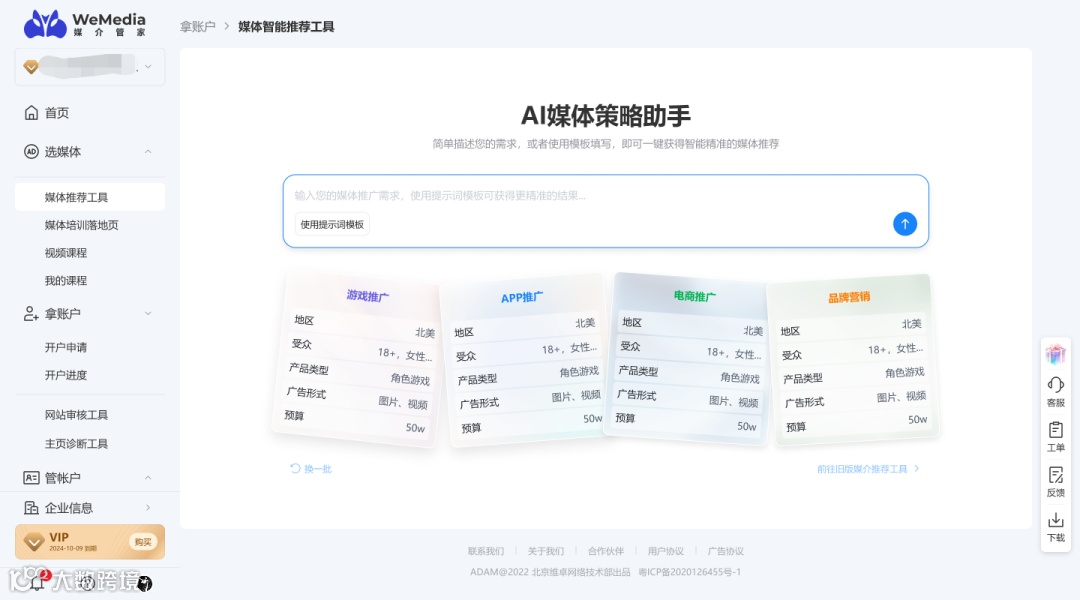Viewport: 1080px width, 600px height.
Task: Open 客服 customer service headset icon
Action: 1055,385
